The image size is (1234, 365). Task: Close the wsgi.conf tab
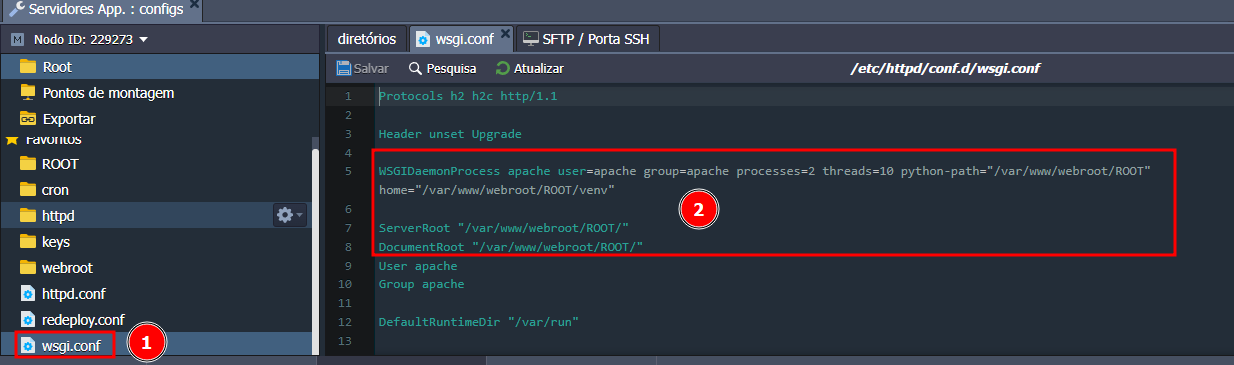click(x=505, y=34)
